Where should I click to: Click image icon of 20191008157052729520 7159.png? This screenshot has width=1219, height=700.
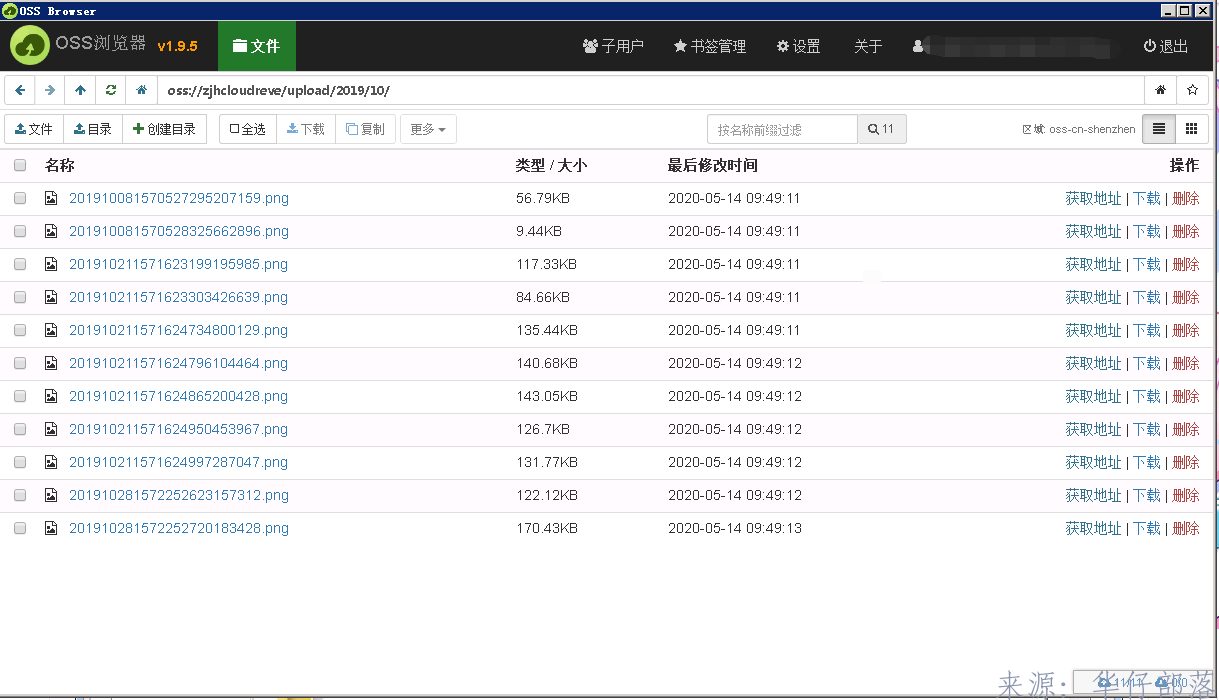[51, 198]
